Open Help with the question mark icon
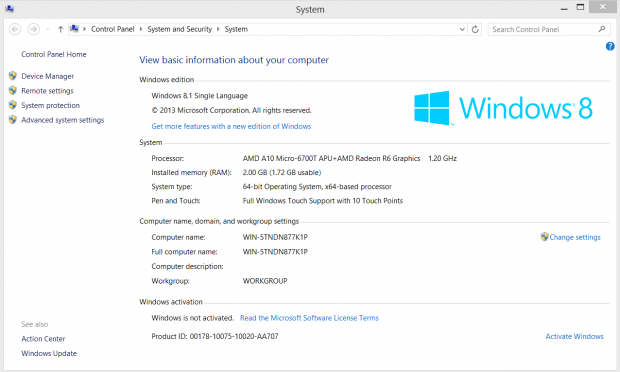 pyautogui.click(x=610, y=46)
